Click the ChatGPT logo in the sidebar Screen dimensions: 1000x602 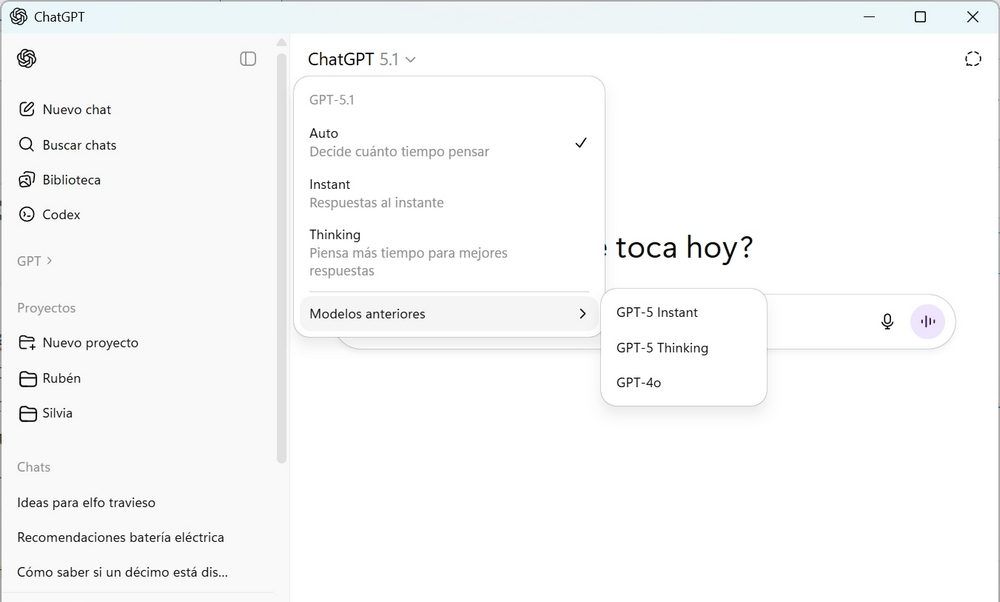pyautogui.click(x=25, y=58)
